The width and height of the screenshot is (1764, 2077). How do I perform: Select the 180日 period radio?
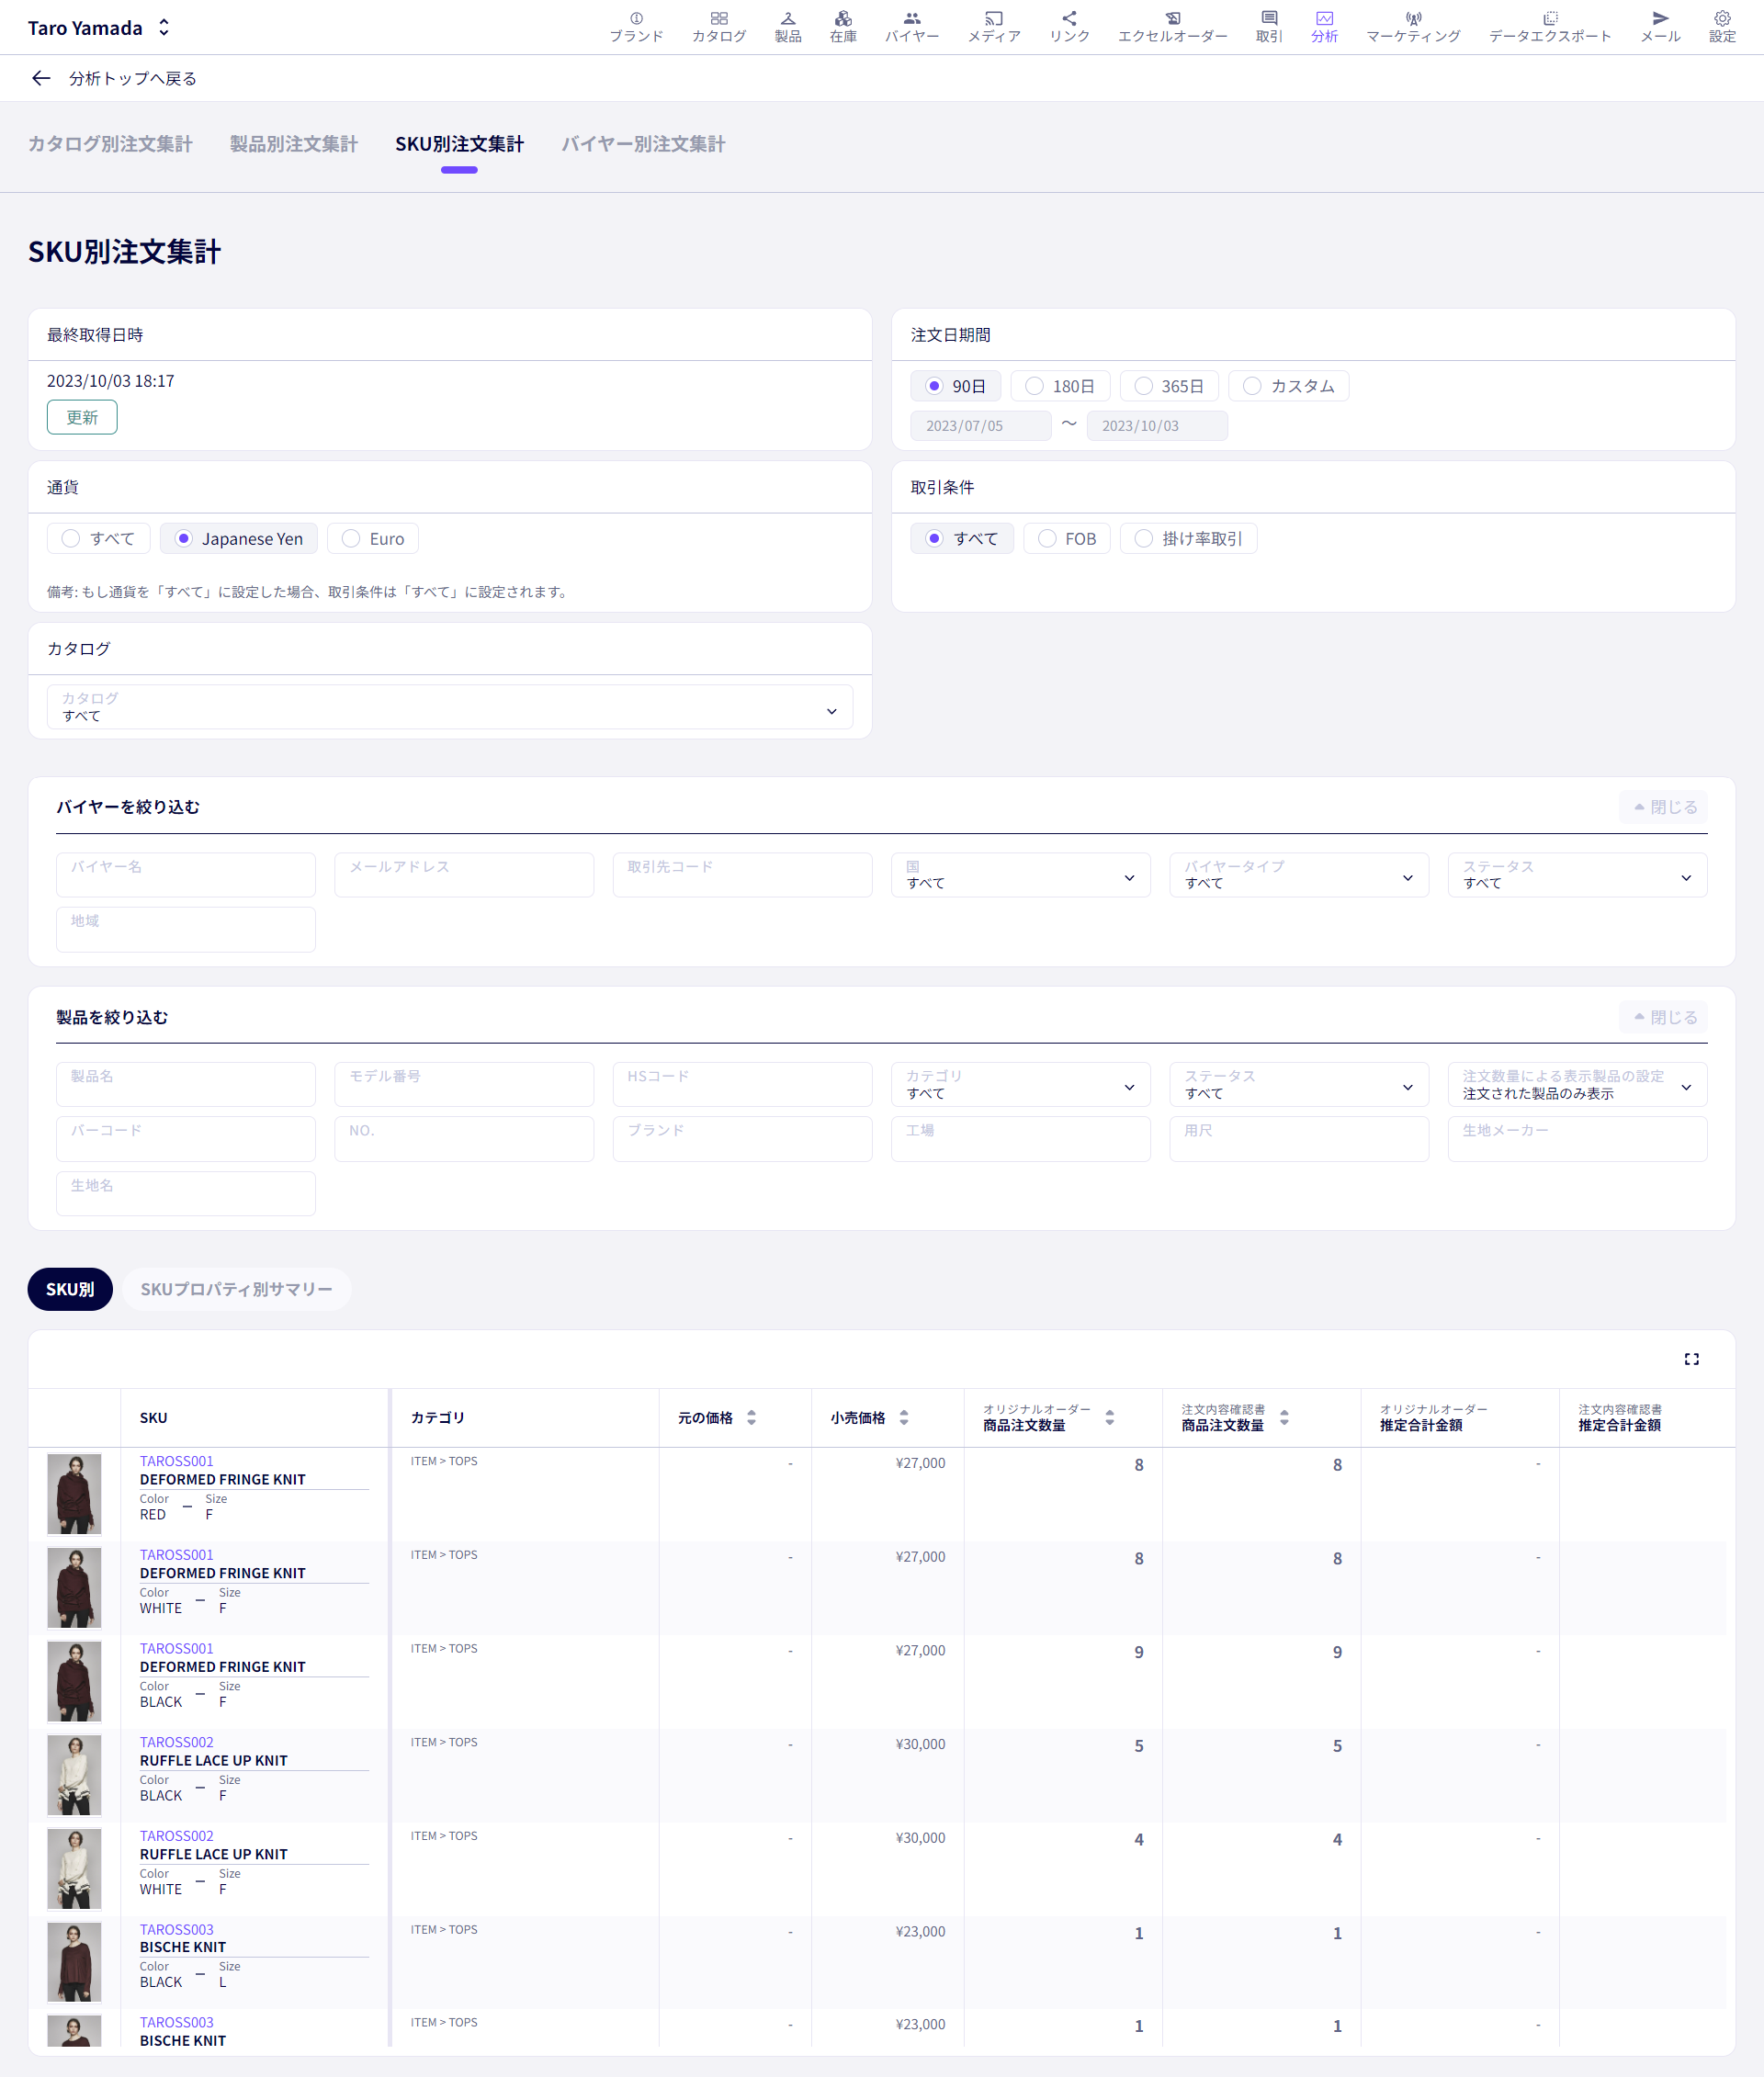point(1059,386)
